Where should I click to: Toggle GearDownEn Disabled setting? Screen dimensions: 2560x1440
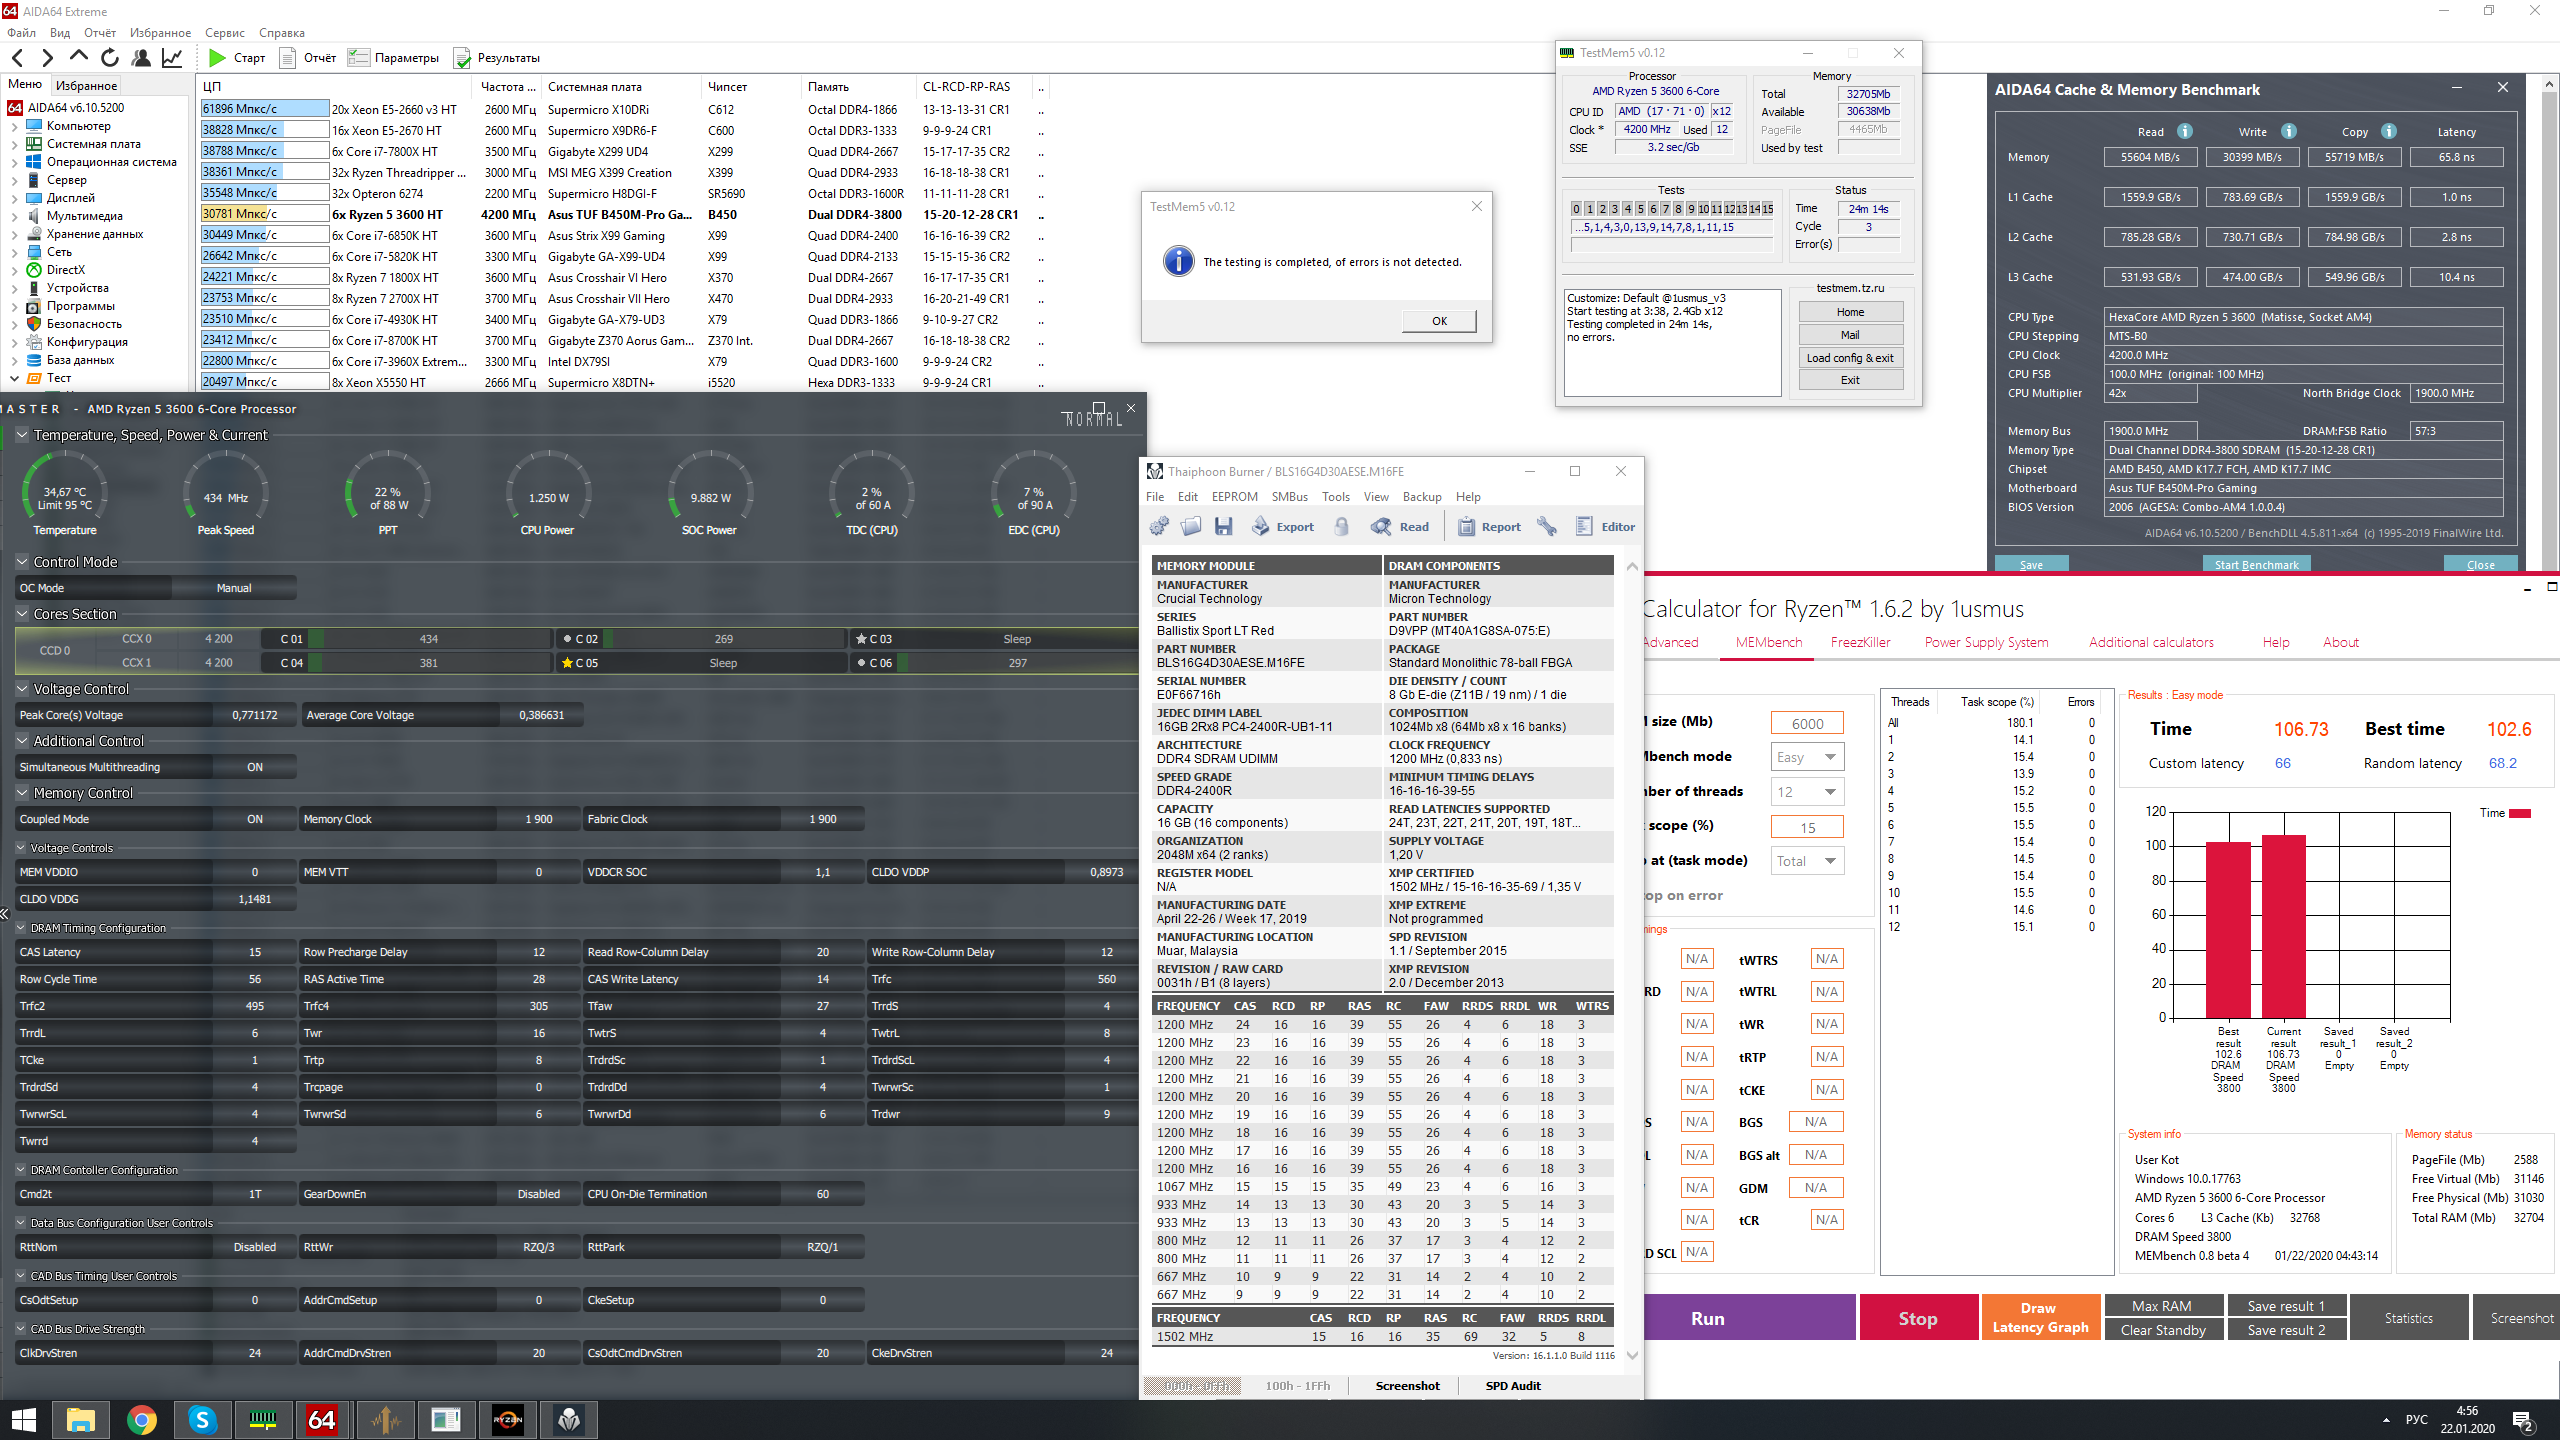pos(538,1194)
